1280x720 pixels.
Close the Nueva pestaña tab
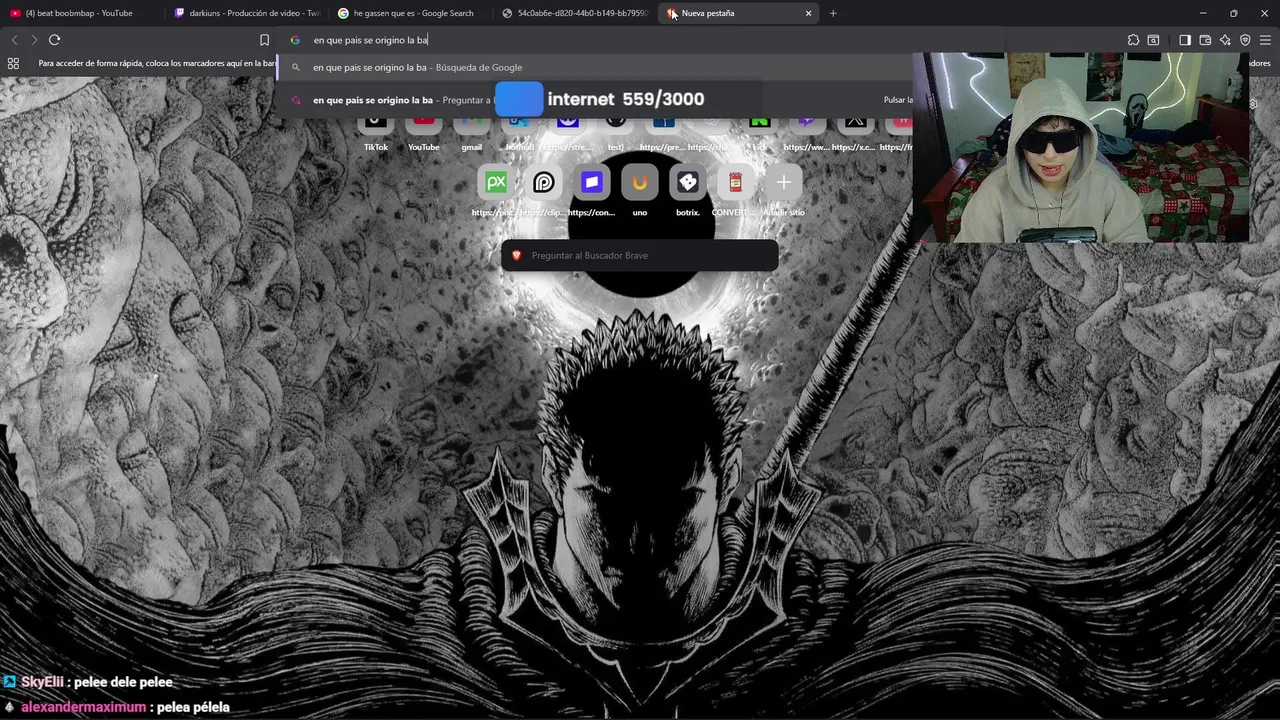pos(808,13)
